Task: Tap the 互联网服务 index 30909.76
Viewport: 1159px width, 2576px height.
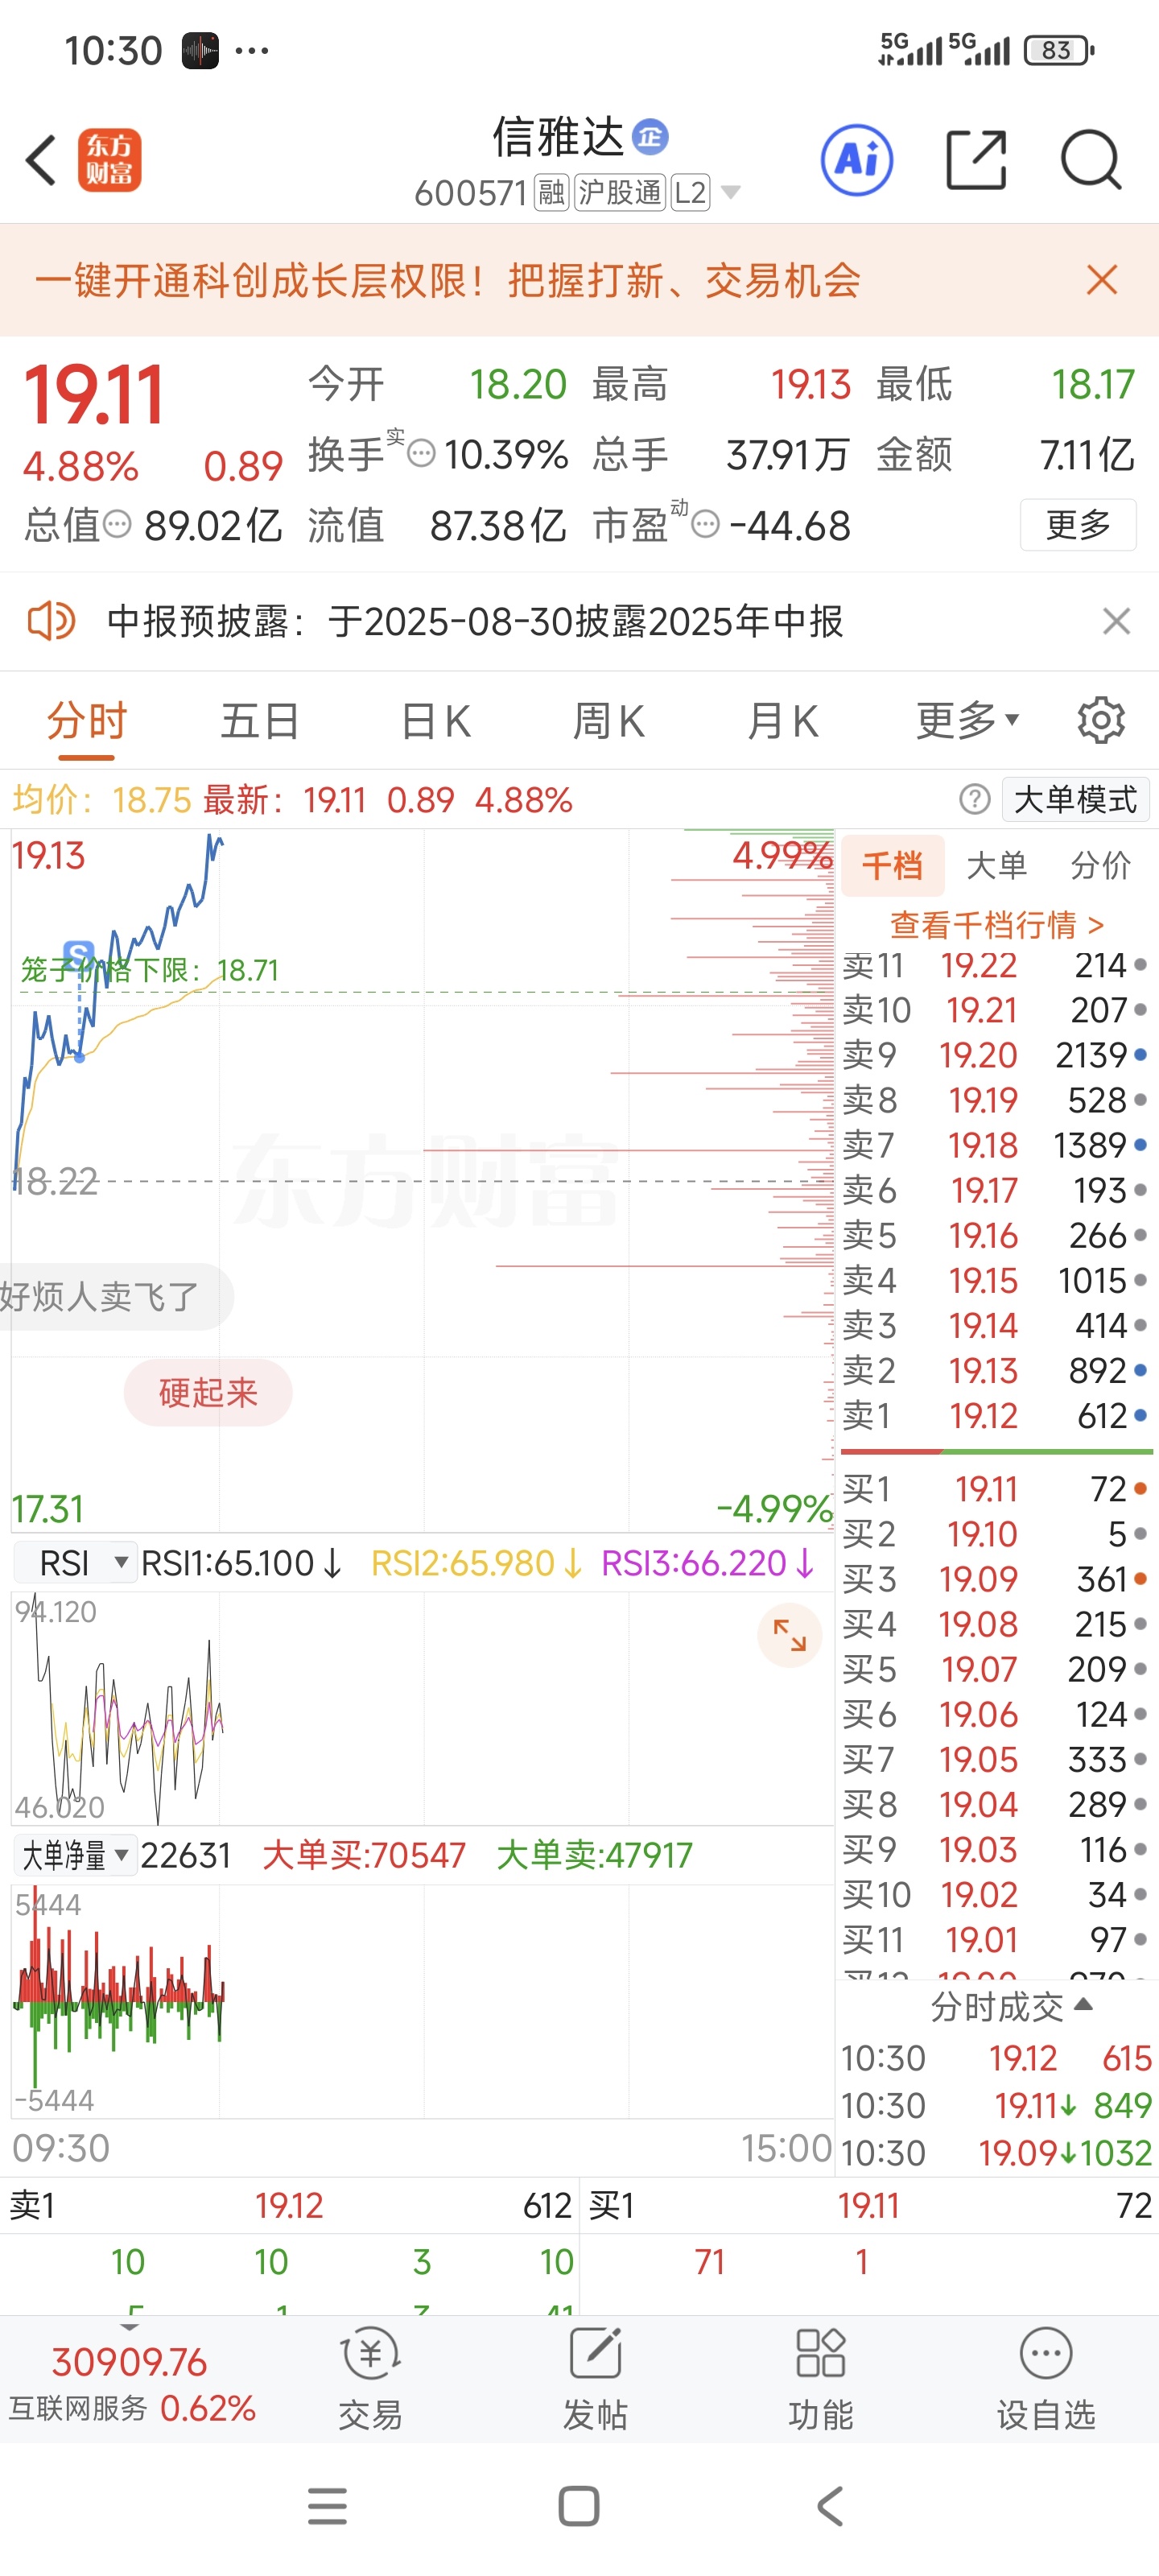Action: coord(130,2384)
